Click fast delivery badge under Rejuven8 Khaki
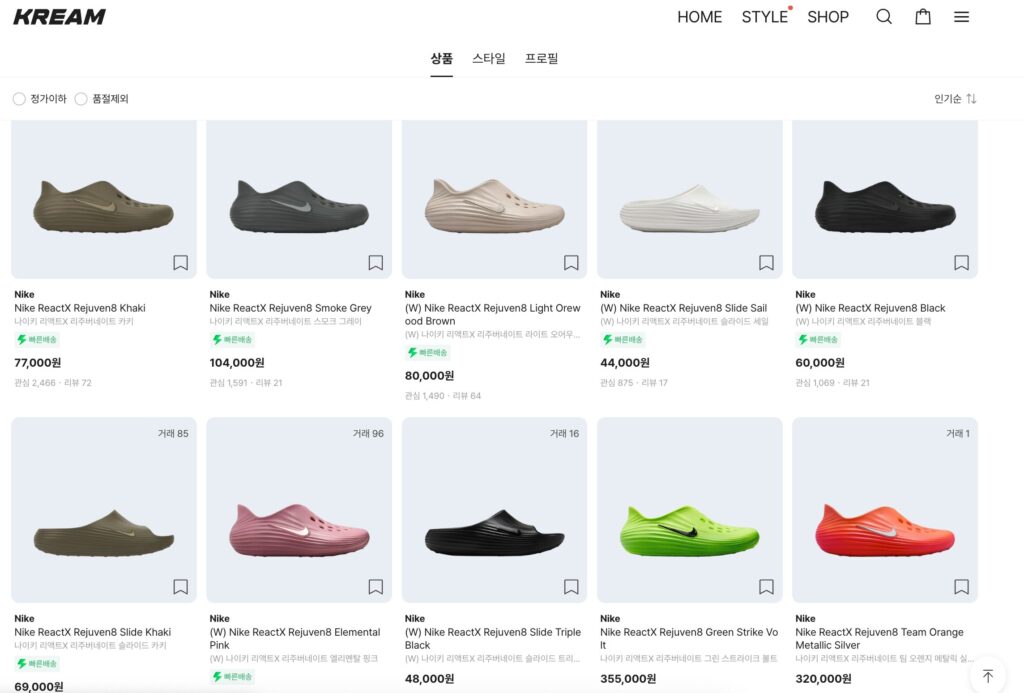 coord(37,340)
